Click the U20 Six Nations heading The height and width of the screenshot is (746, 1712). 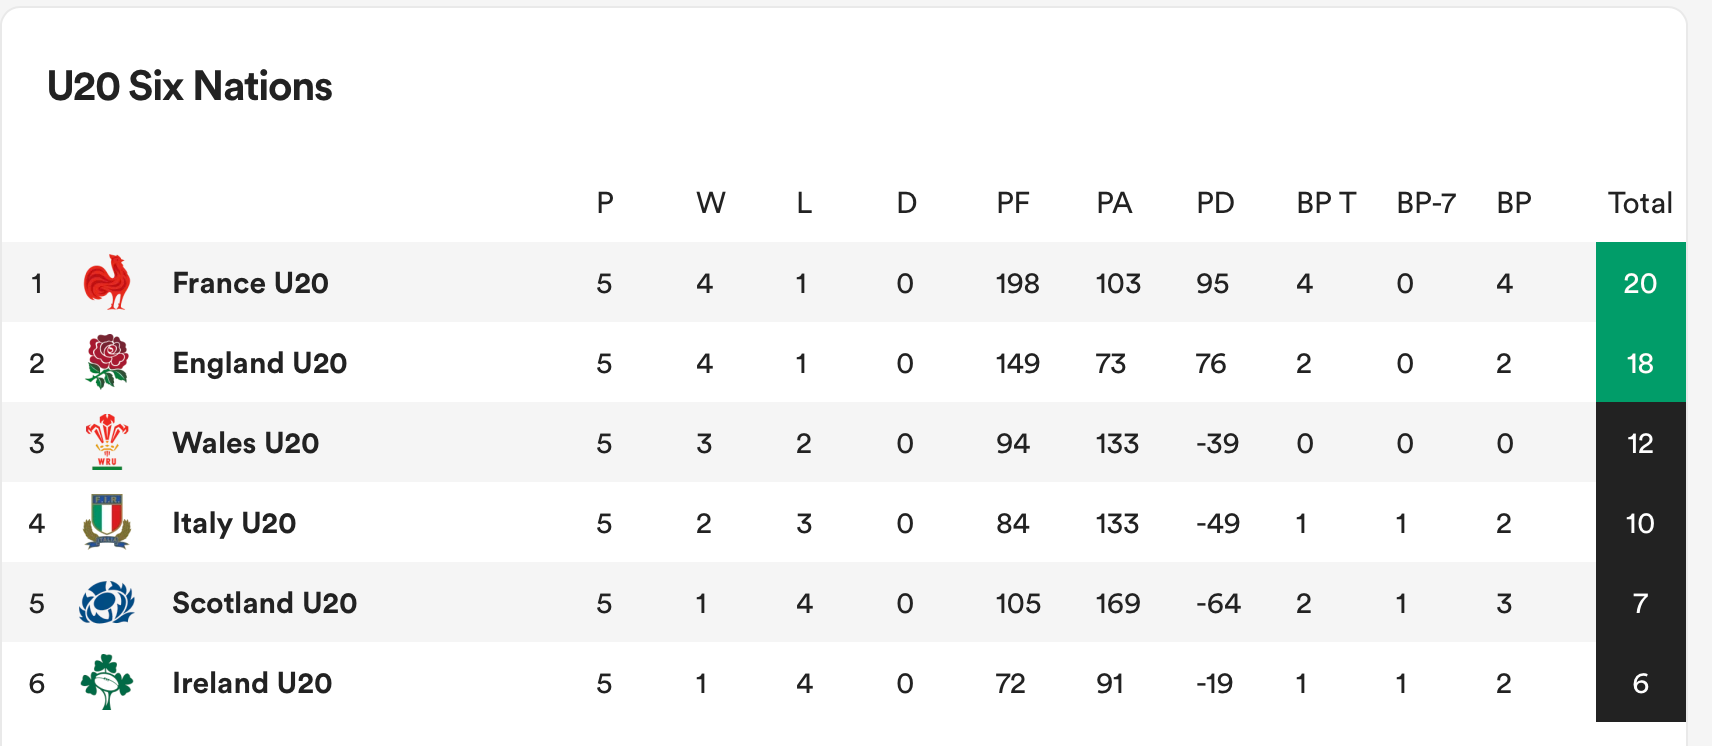pos(190,87)
